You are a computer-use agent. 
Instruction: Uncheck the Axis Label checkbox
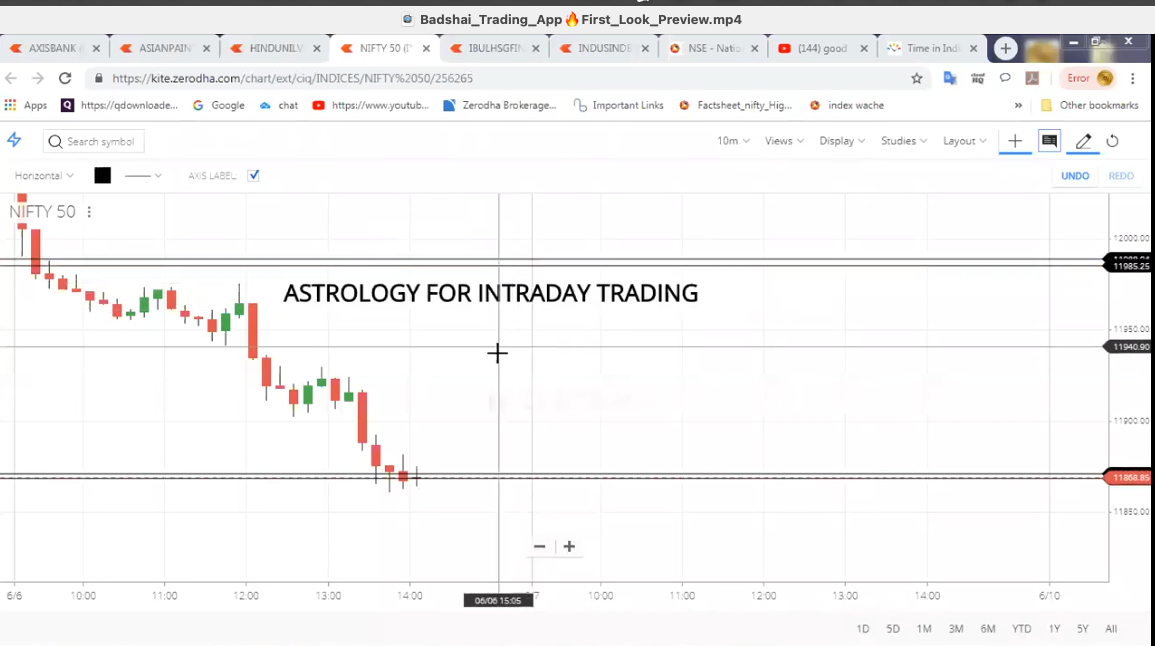pyautogui.click(x=254, y=175)
